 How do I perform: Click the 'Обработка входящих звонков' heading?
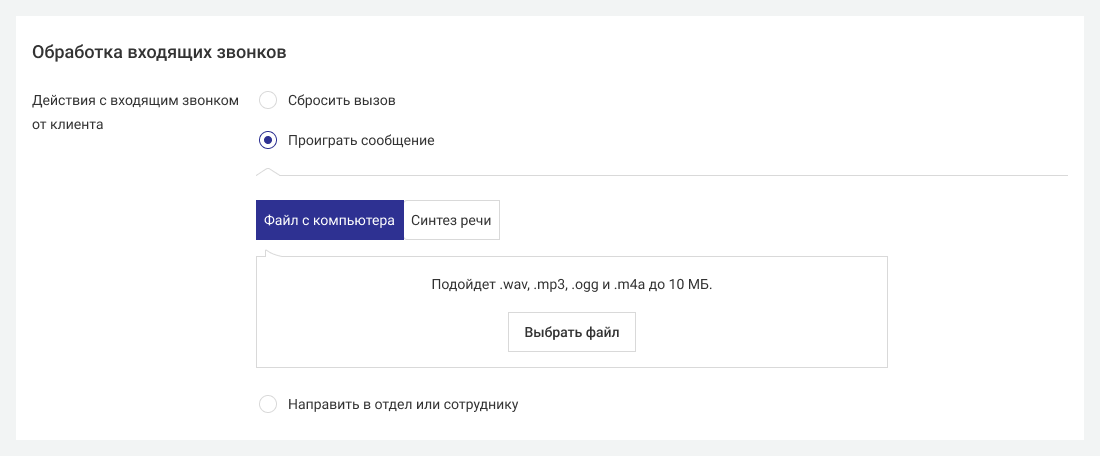[160, 52]
